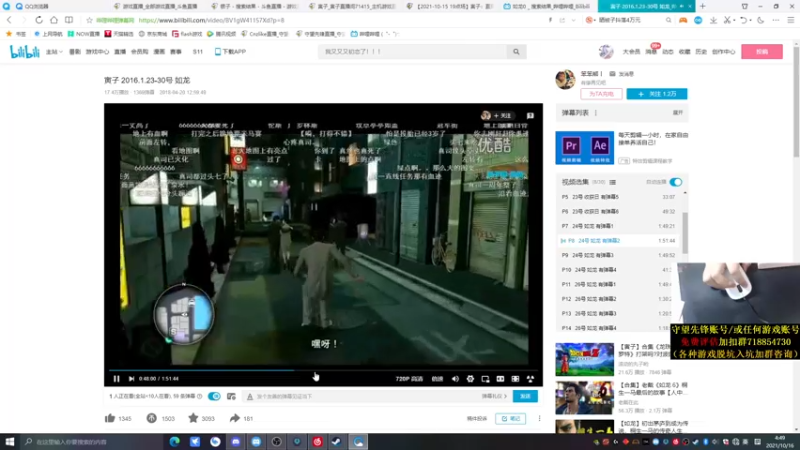Screen dimensions: 800x450
Task: Toggle the danmaku display switch
Action: click(x=214, y=396)
